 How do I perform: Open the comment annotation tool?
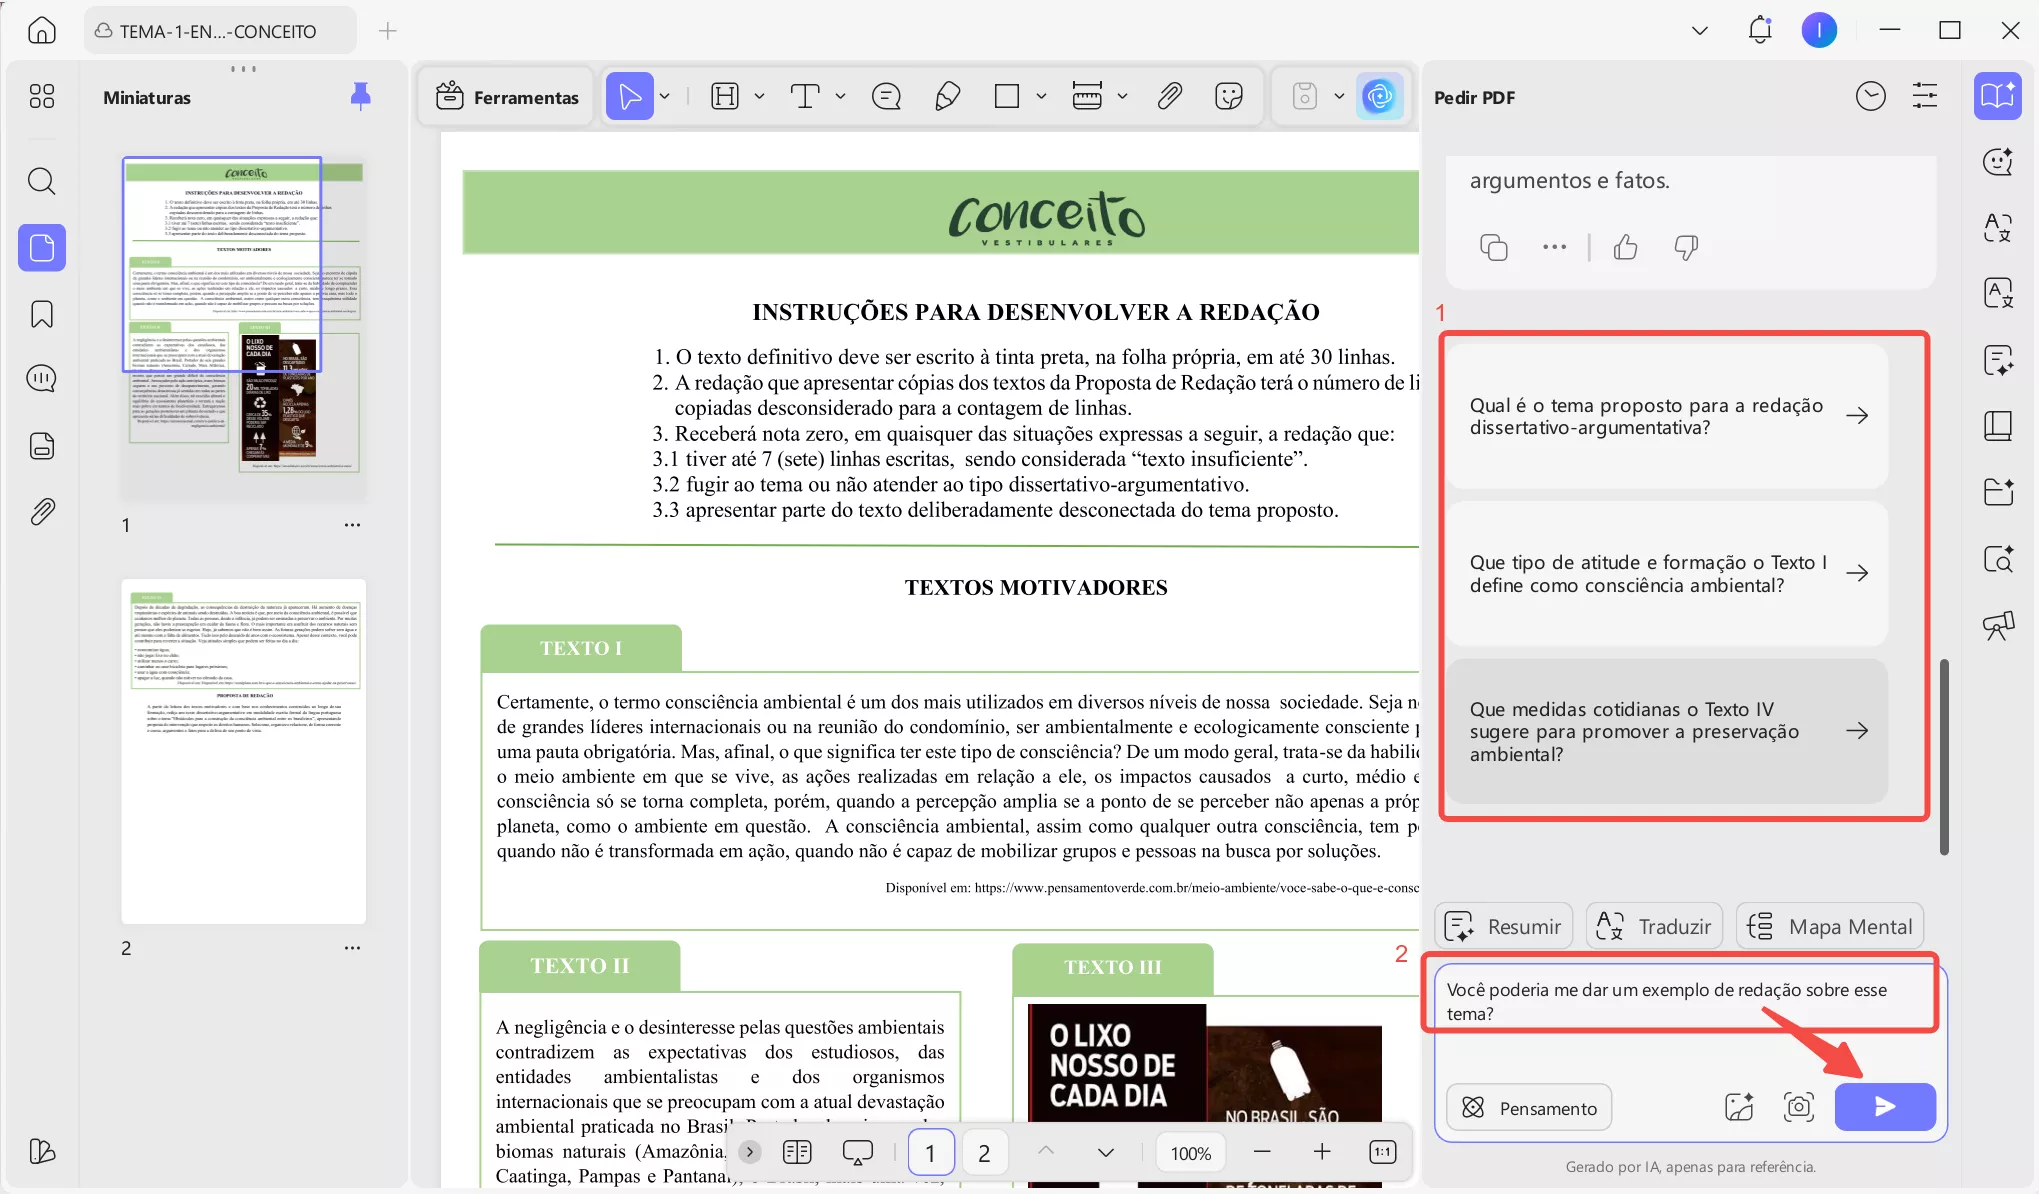[886, 95]
